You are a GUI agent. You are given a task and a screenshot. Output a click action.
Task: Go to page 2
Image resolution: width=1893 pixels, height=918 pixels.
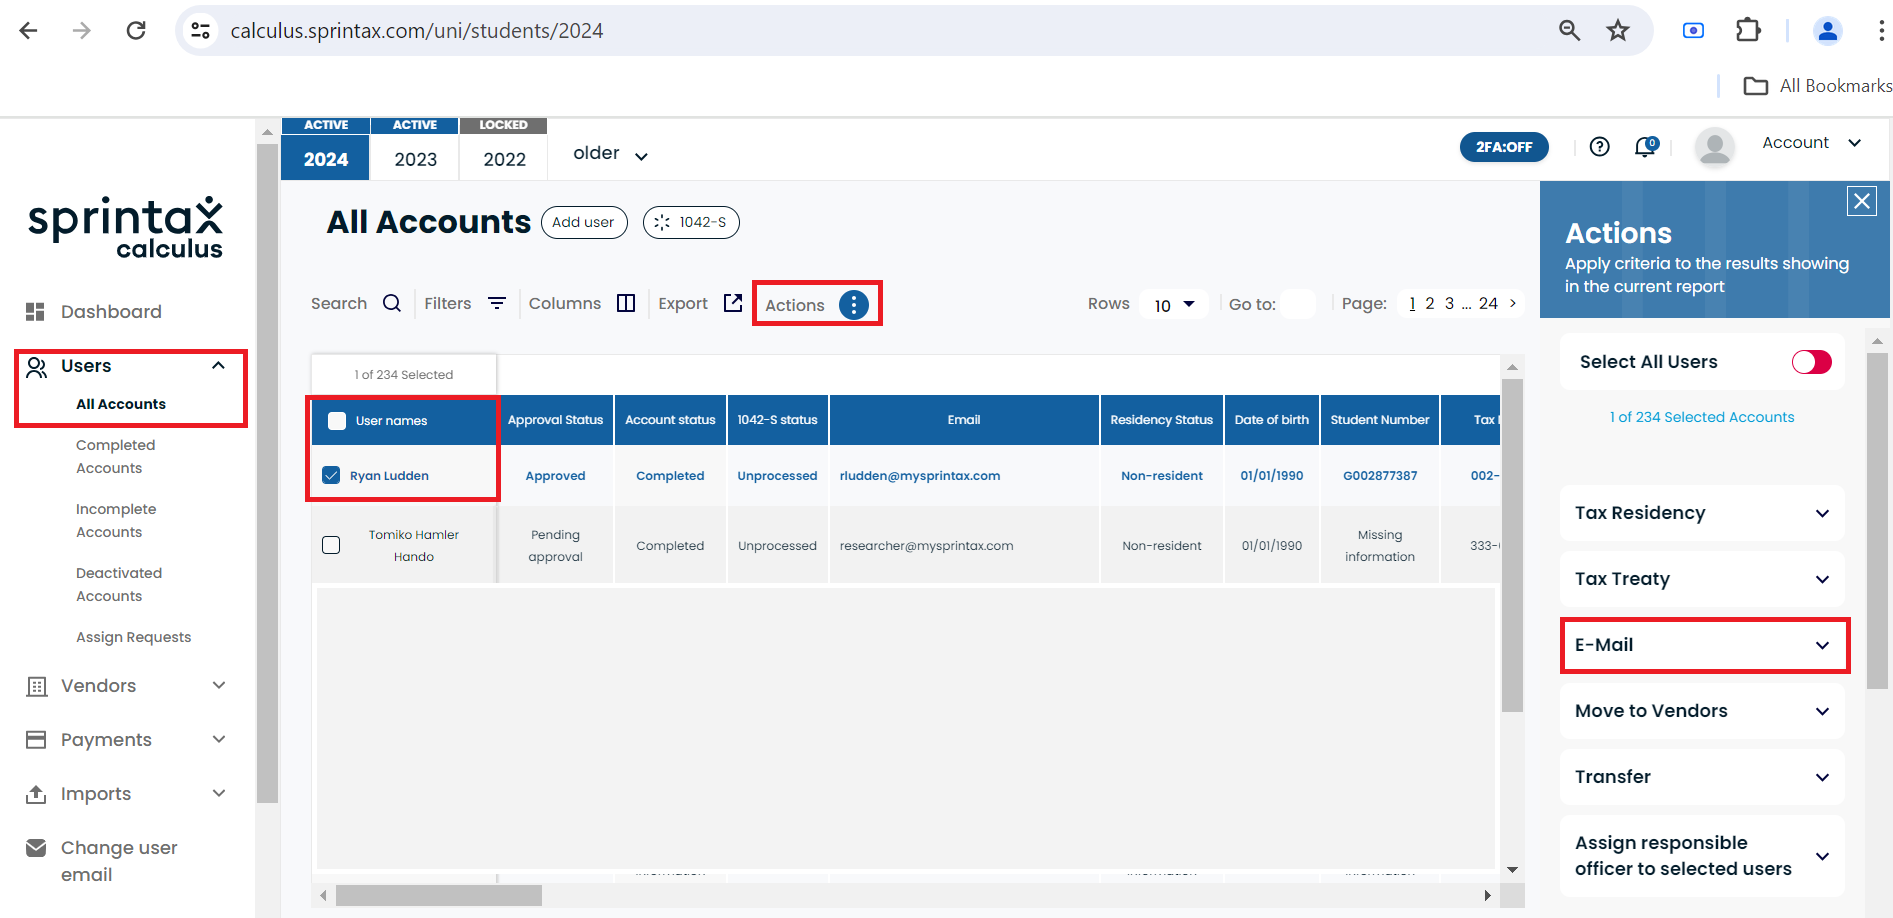[x=1430, y=303]
